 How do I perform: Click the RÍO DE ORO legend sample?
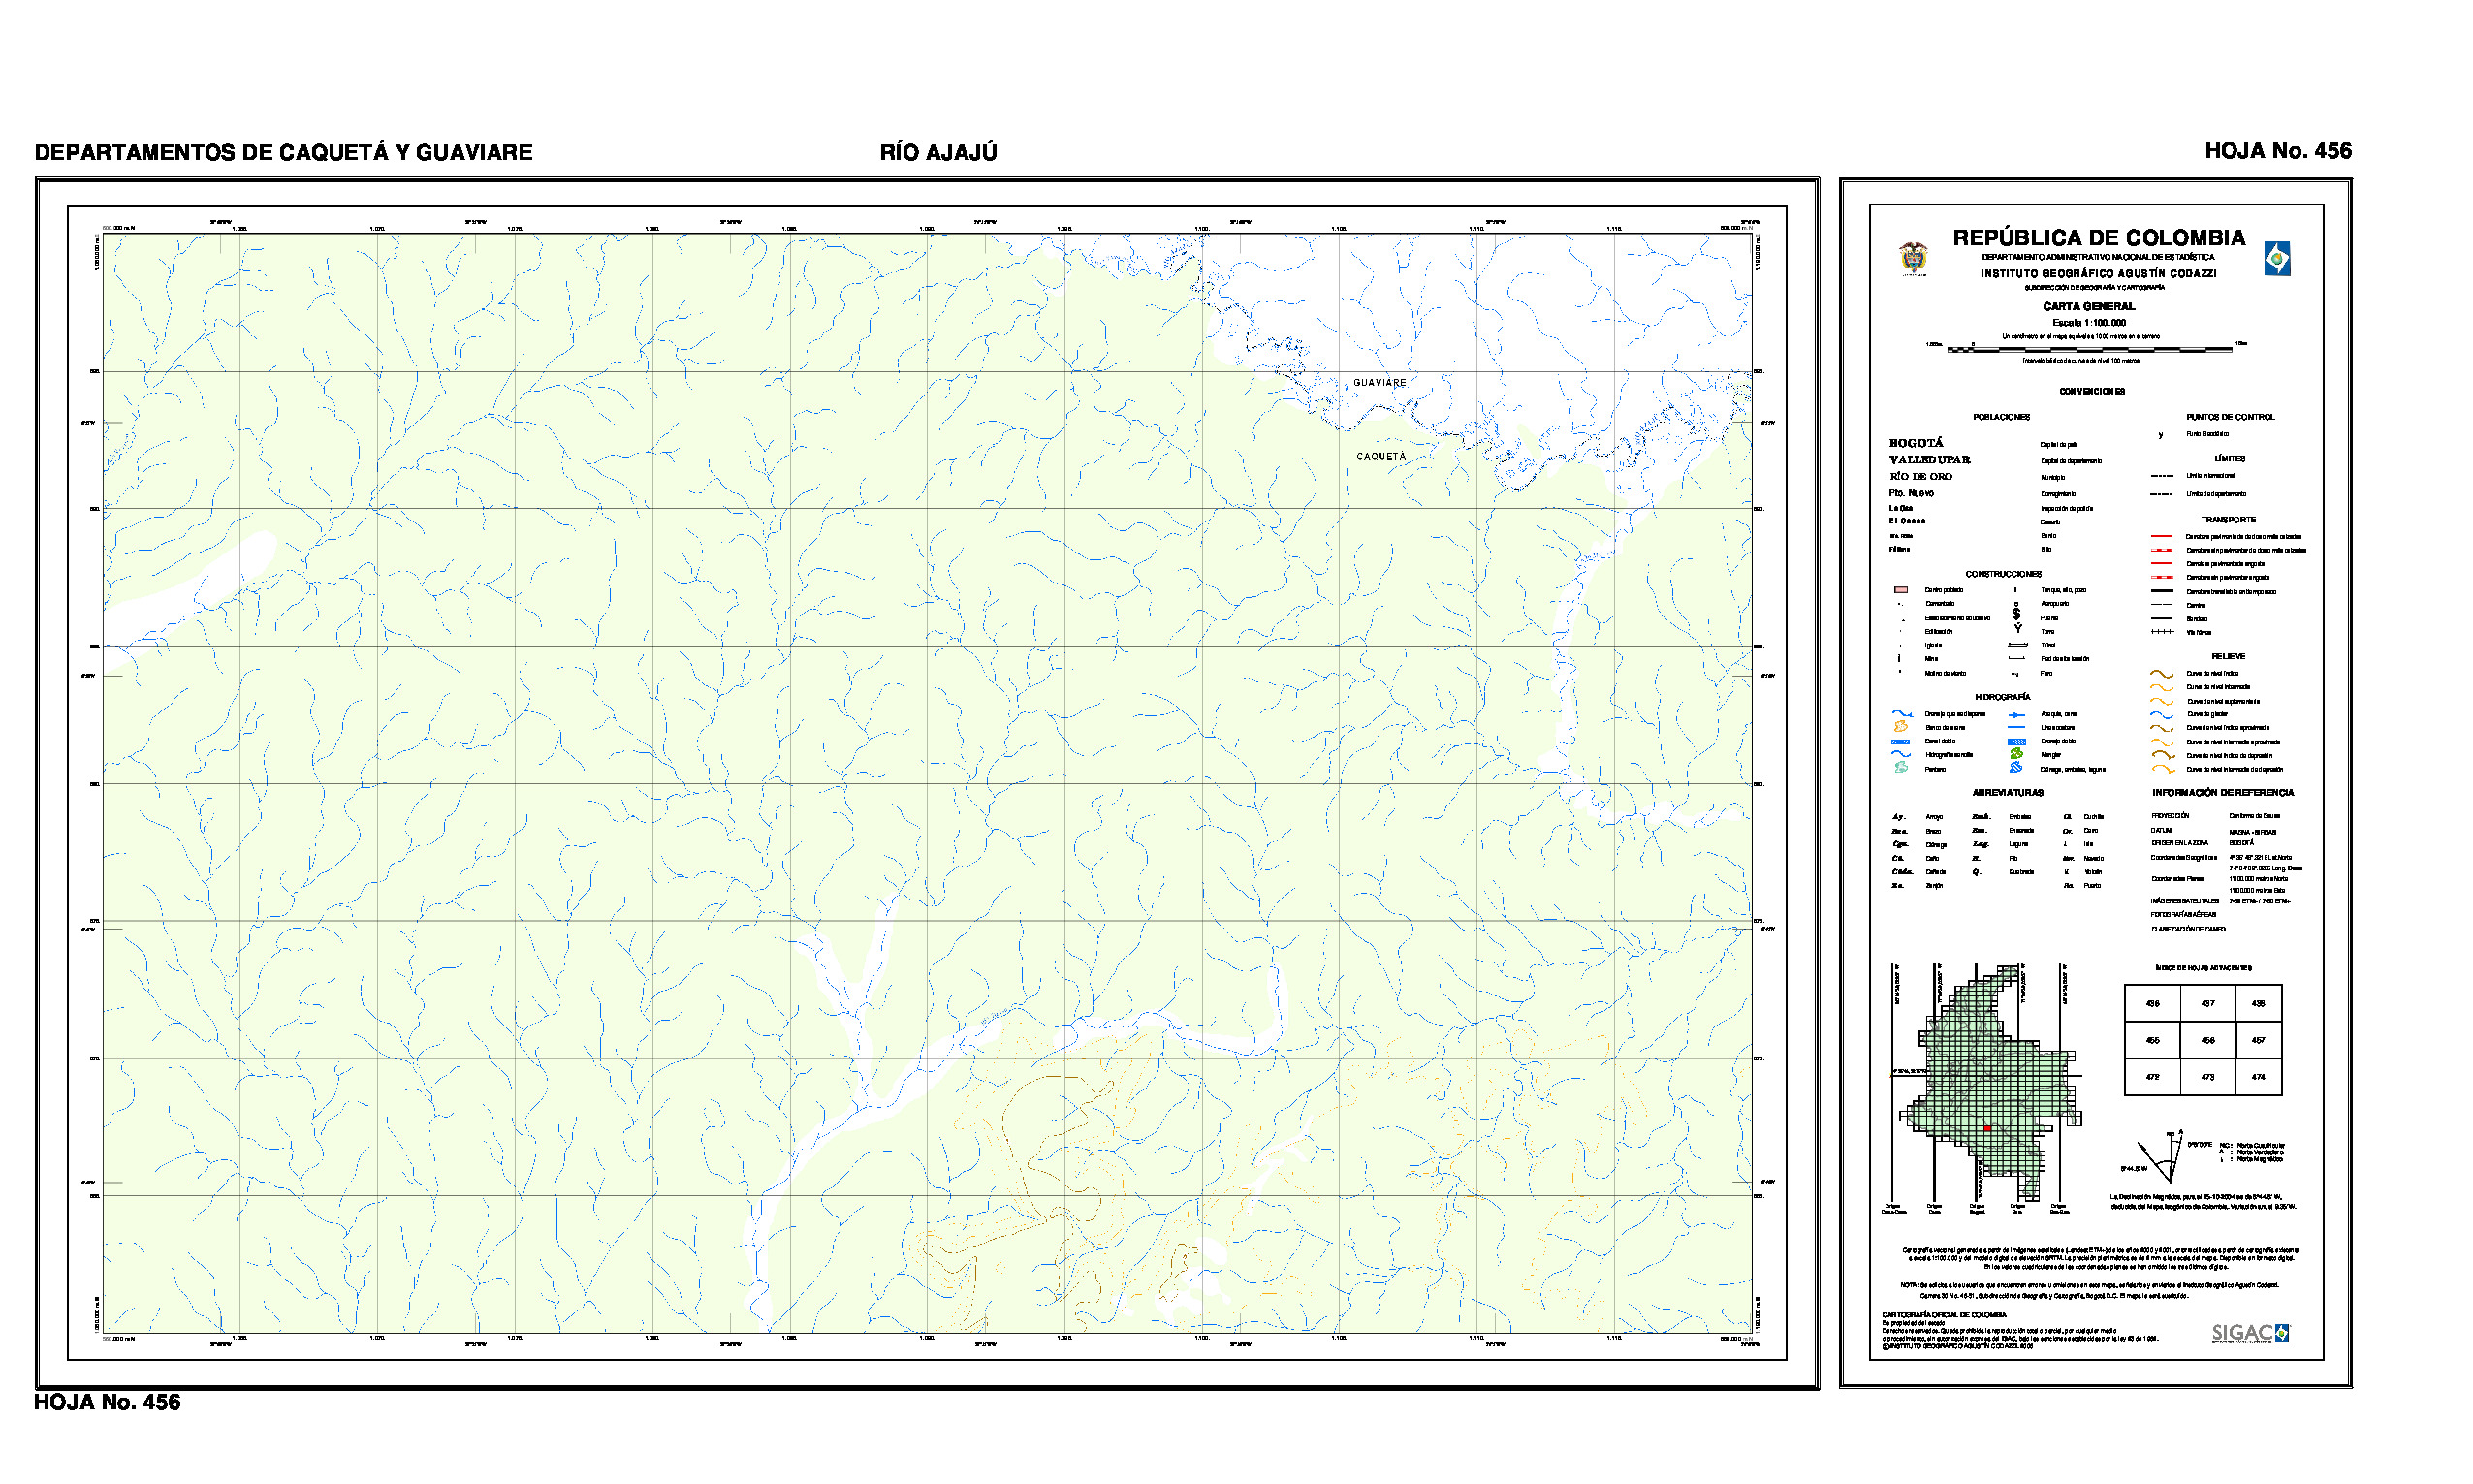[1920, 477]
